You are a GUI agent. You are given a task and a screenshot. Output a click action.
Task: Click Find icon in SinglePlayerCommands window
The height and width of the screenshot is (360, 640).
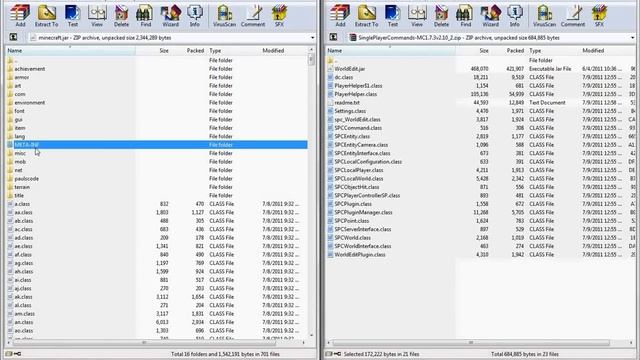pos(465,16)
